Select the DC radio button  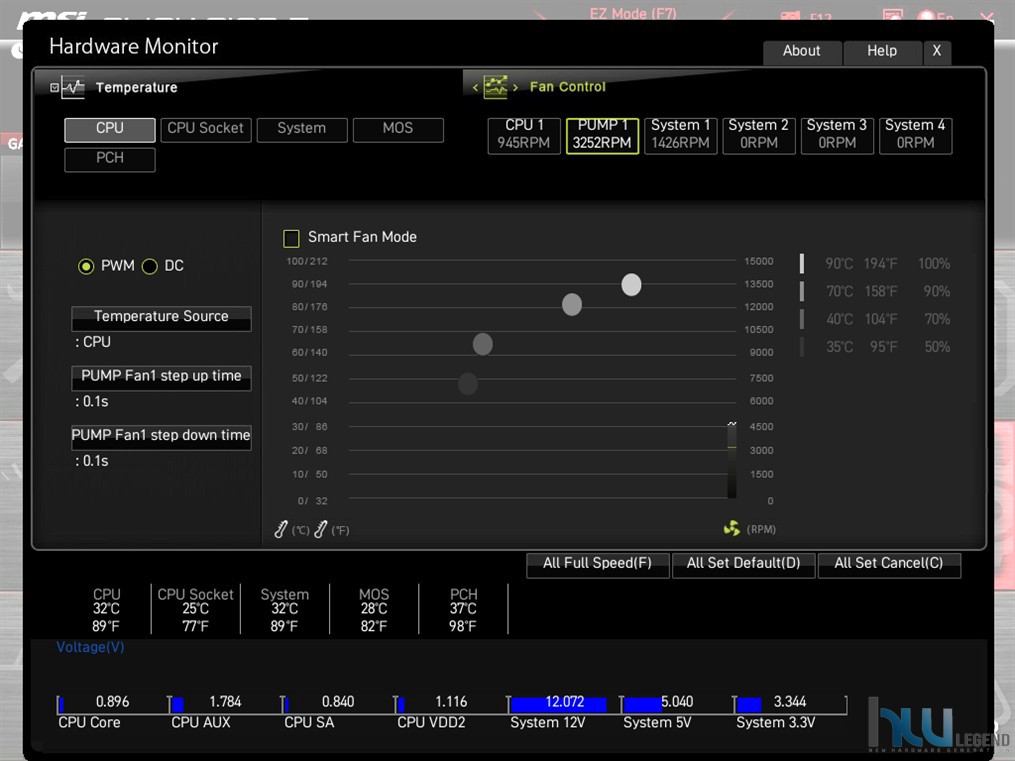(150, 266)
